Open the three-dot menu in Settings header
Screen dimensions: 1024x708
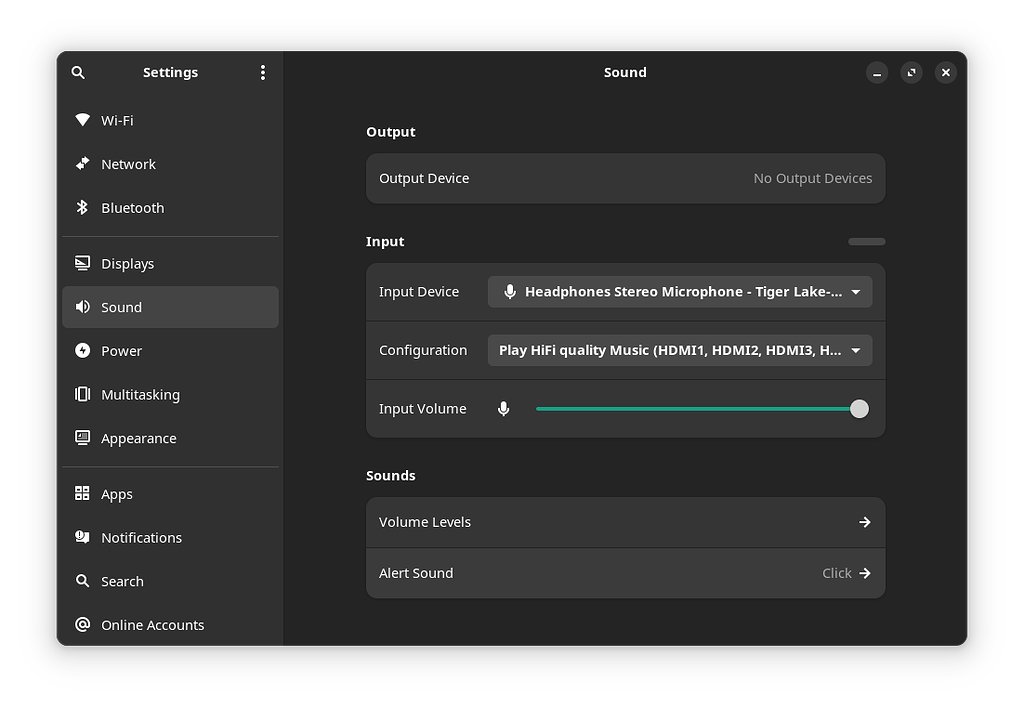click(x=262, y=72)
